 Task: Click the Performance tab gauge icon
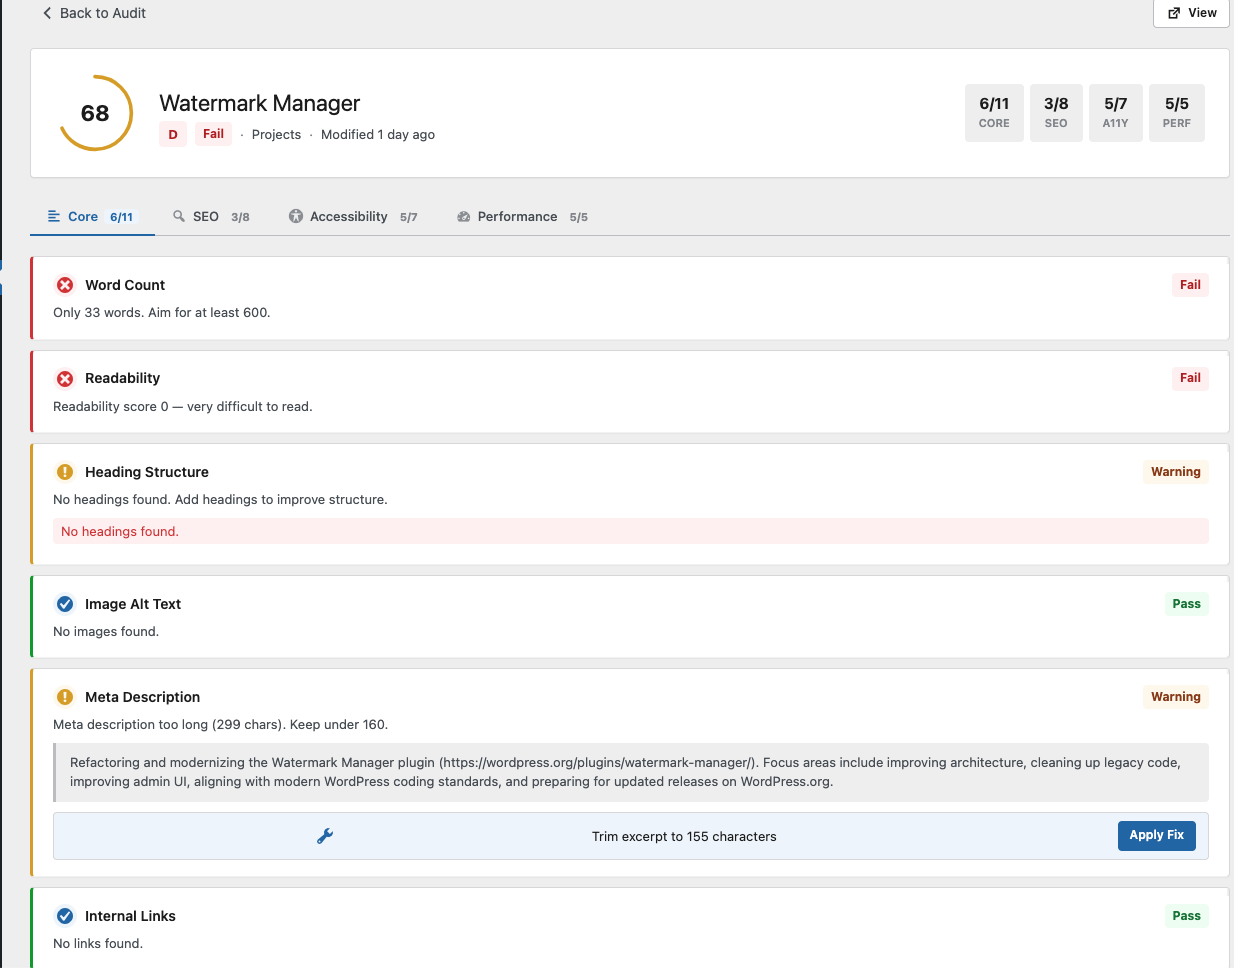464,217
